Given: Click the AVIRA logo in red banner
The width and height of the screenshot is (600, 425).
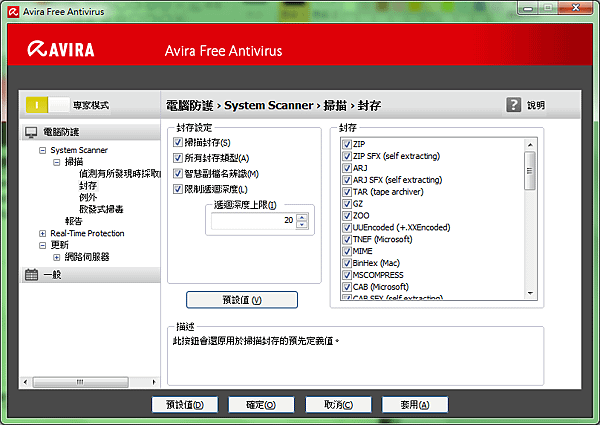Looking at the screenshot, I should 61,49.
